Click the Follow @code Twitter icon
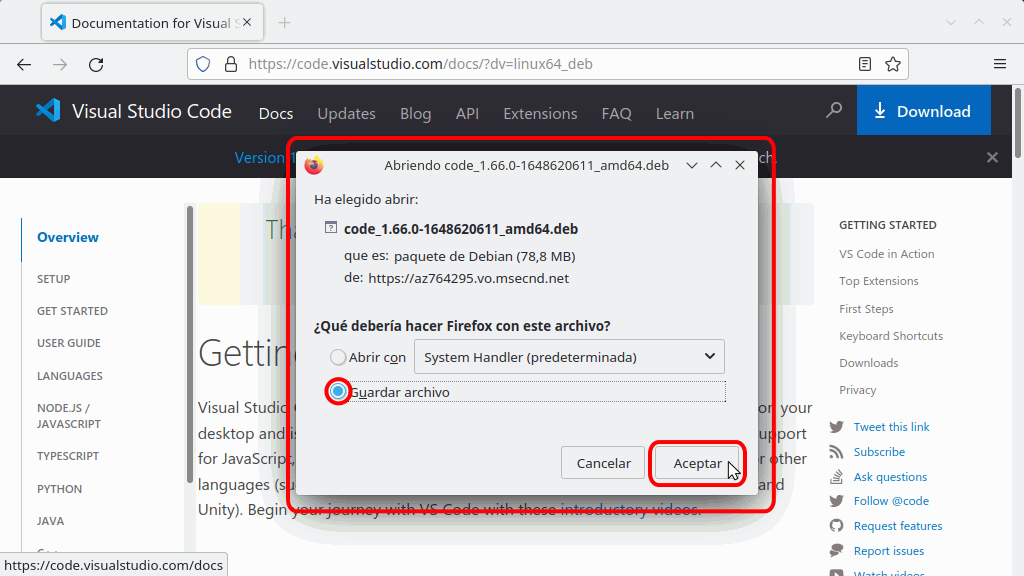The width and height of the screenshot is (1024, 576). [x=837, y=501]
